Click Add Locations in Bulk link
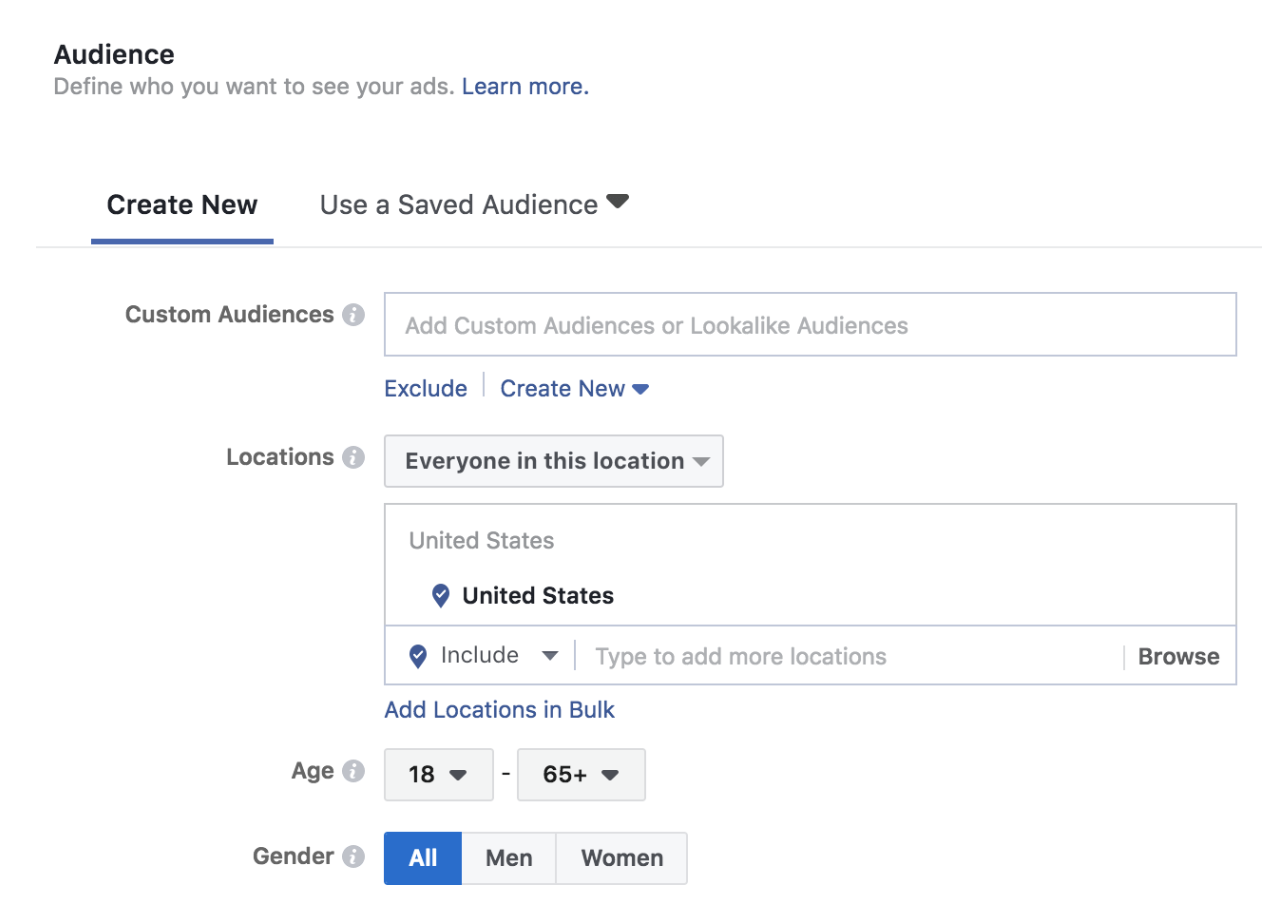This screenshot has height=922, width=1288. (x=500, y=710)
